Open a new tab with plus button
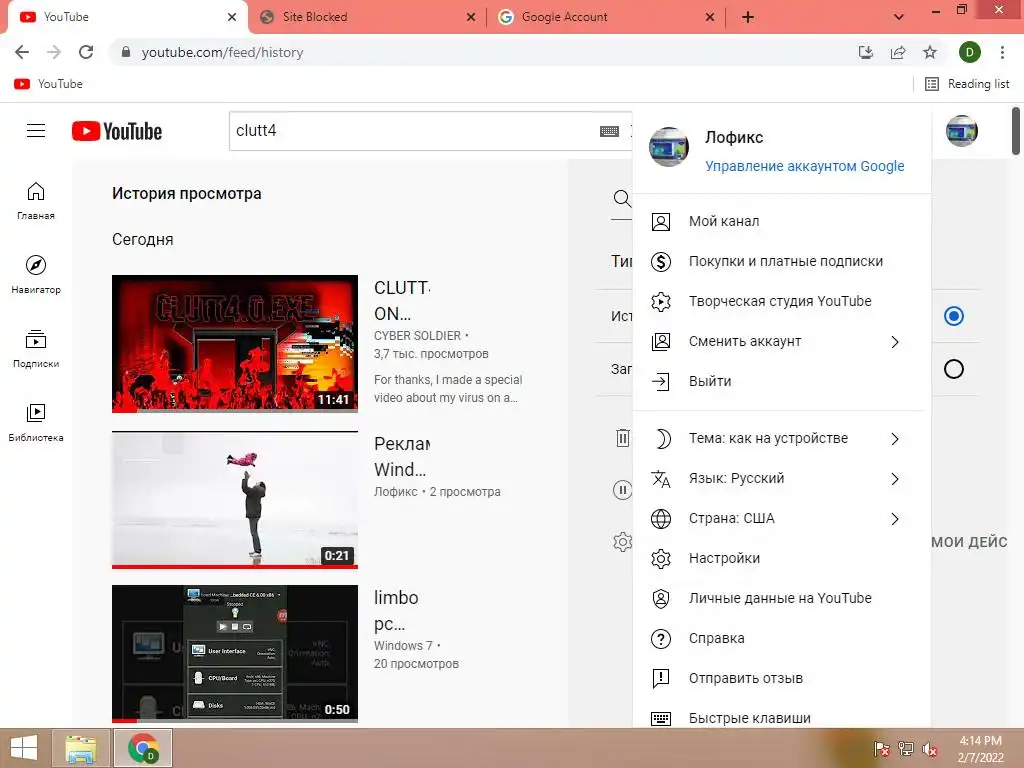 748,17
